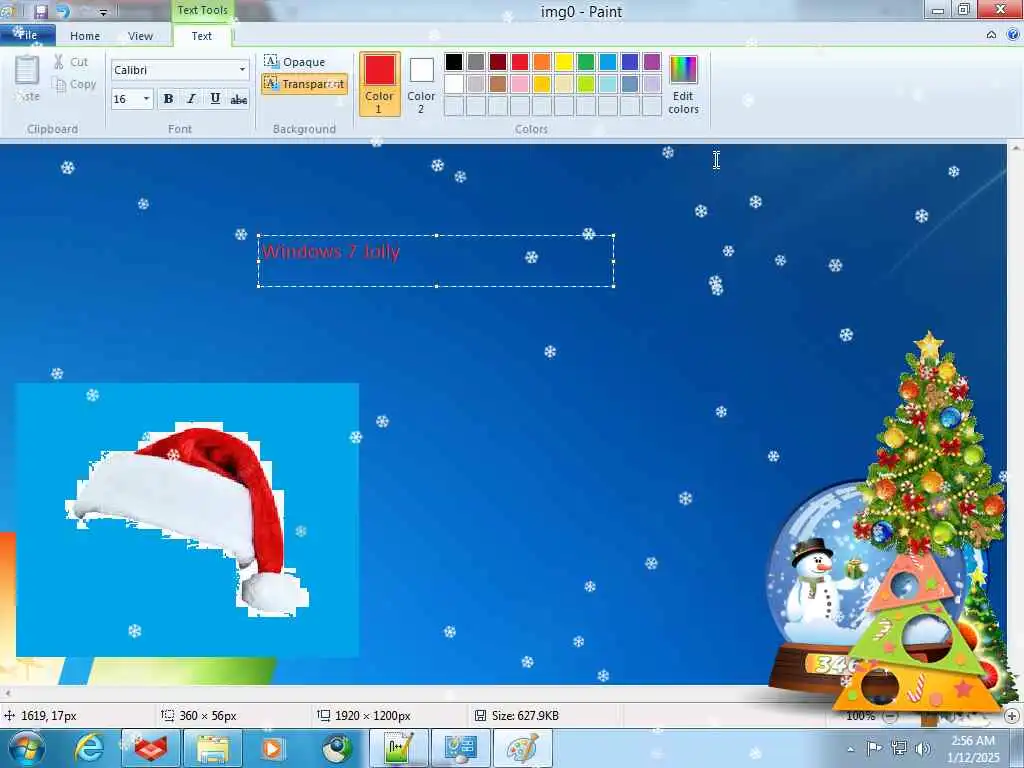Select Color 1 foreground button
Screen dimensions: 1024x768
pyautogui.click(x=379, y=84)
